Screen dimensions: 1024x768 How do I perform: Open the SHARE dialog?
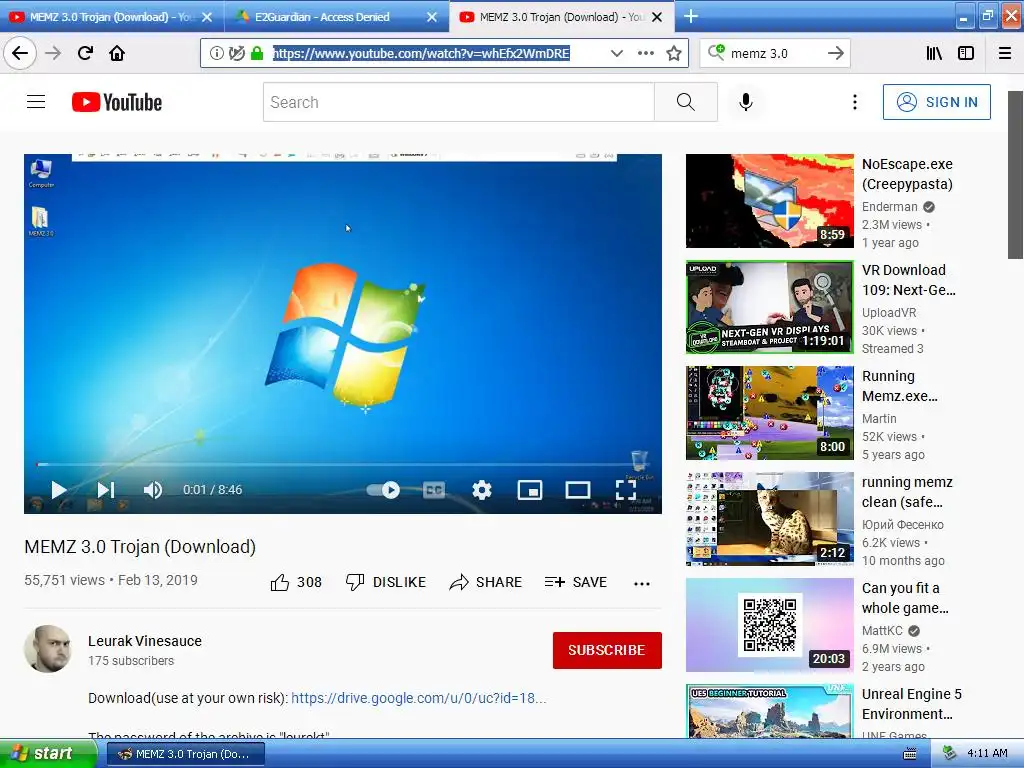(x=485, y=582)
